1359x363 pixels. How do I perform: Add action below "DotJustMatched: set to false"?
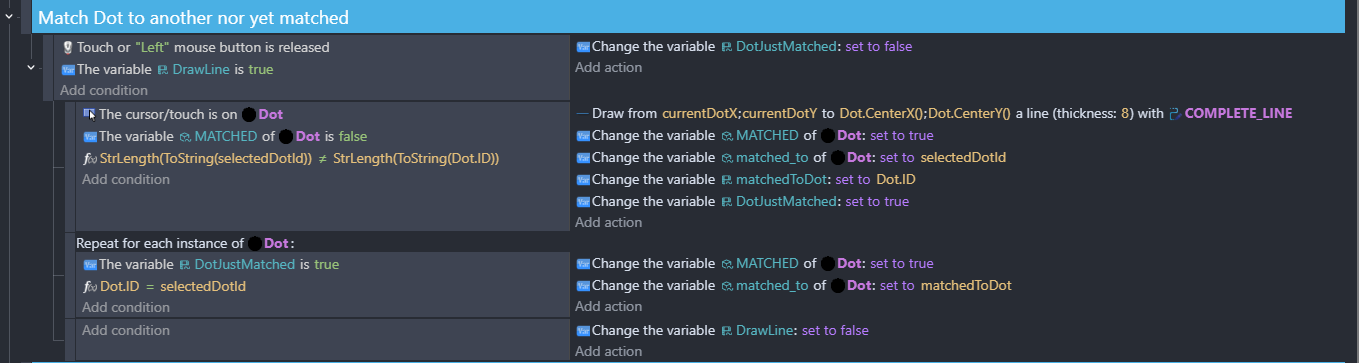tap(609, 67)
